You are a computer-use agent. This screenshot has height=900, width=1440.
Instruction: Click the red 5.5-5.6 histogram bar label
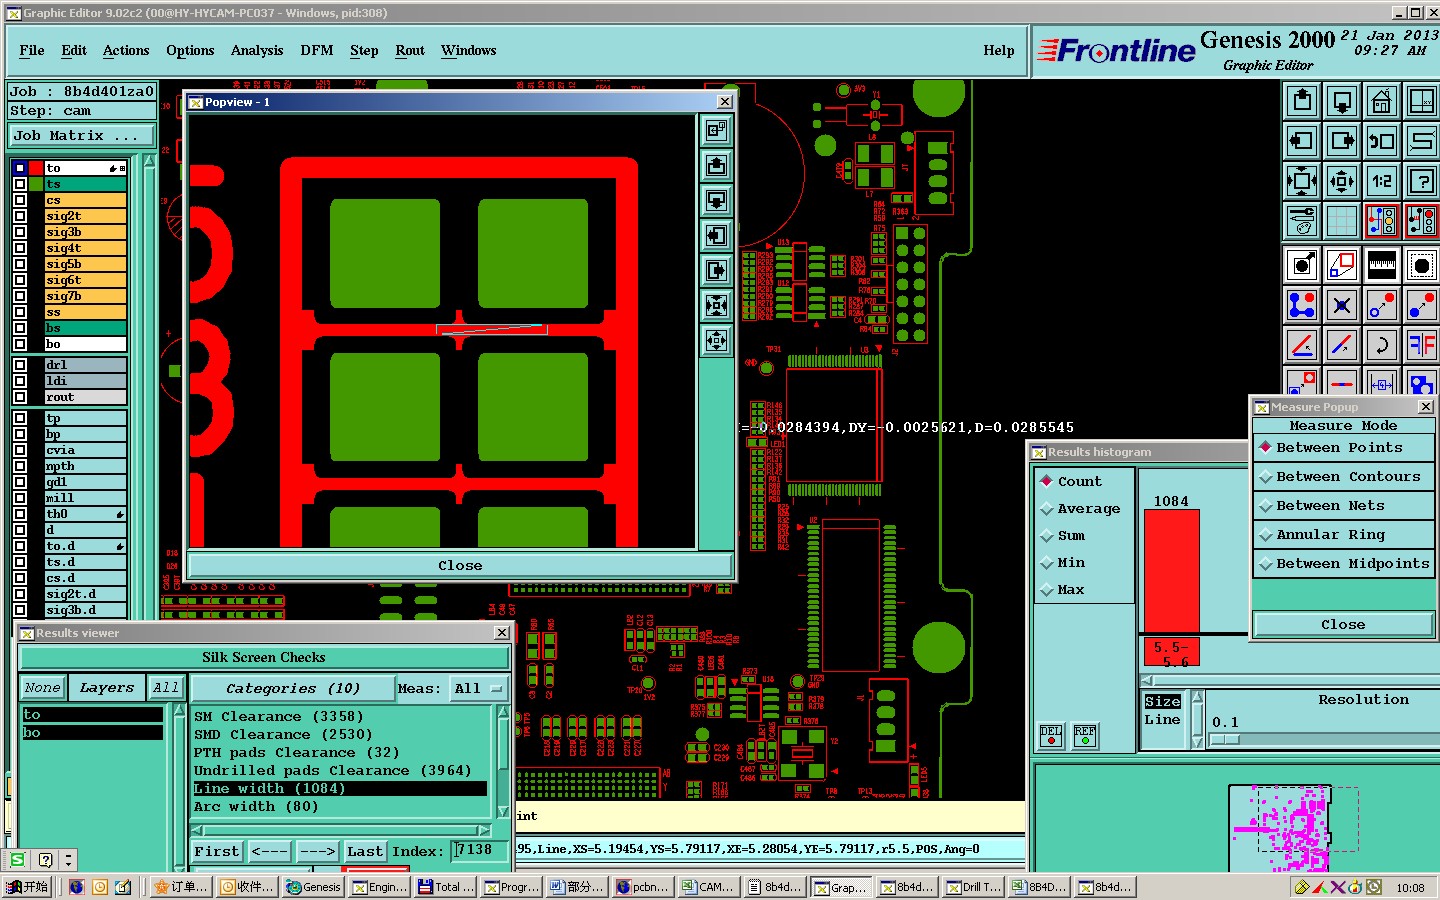1171,653
